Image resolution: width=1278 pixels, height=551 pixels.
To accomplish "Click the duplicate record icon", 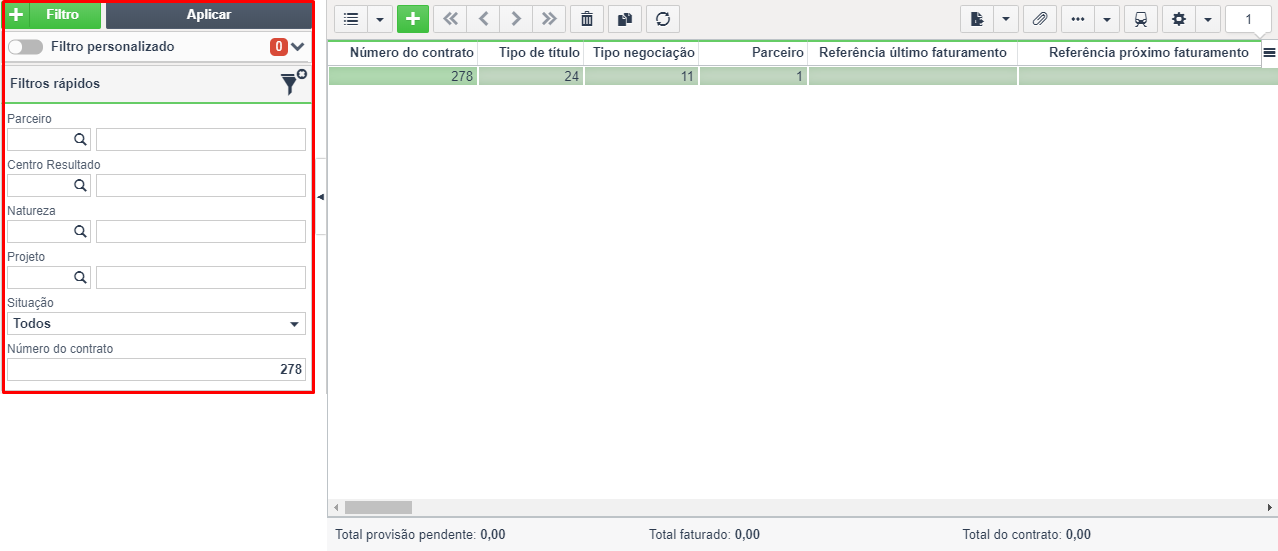I will coord(625,19).
